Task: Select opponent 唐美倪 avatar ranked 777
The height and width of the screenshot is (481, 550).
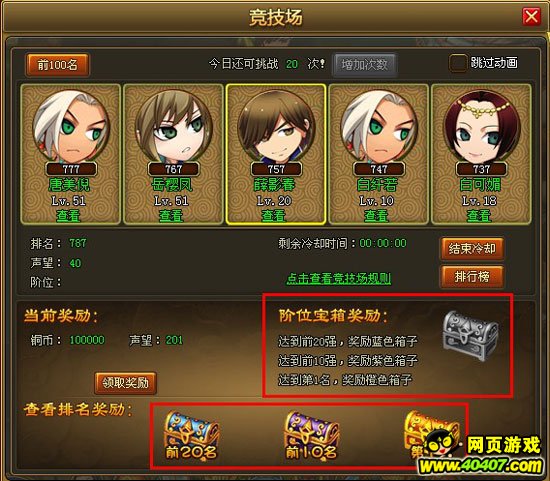Action: [x=71, y=128]
